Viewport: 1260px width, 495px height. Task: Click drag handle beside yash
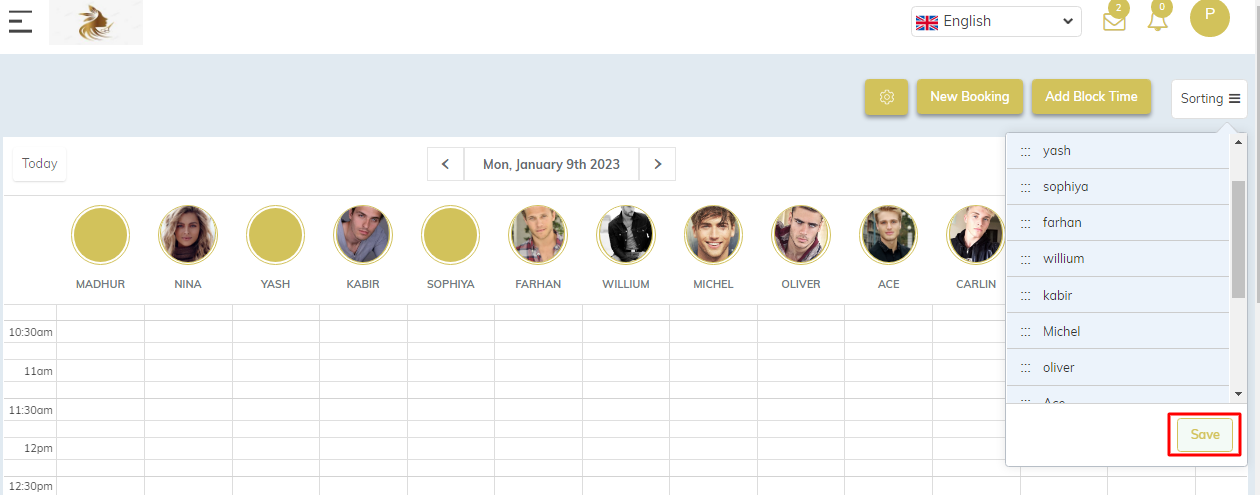click(1025, 151)
